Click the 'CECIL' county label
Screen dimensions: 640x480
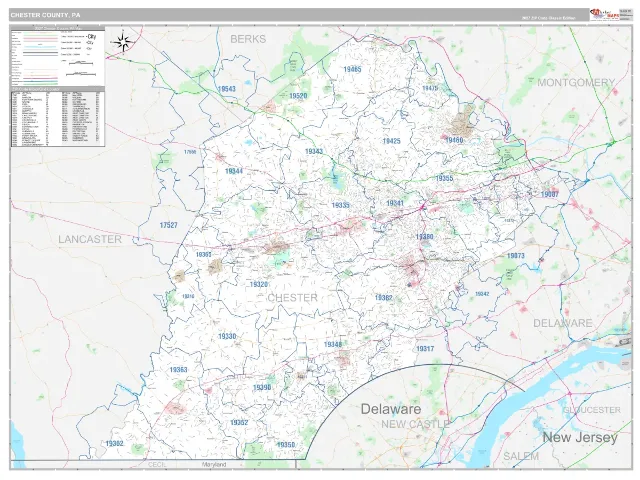click(x=157, y=465)
